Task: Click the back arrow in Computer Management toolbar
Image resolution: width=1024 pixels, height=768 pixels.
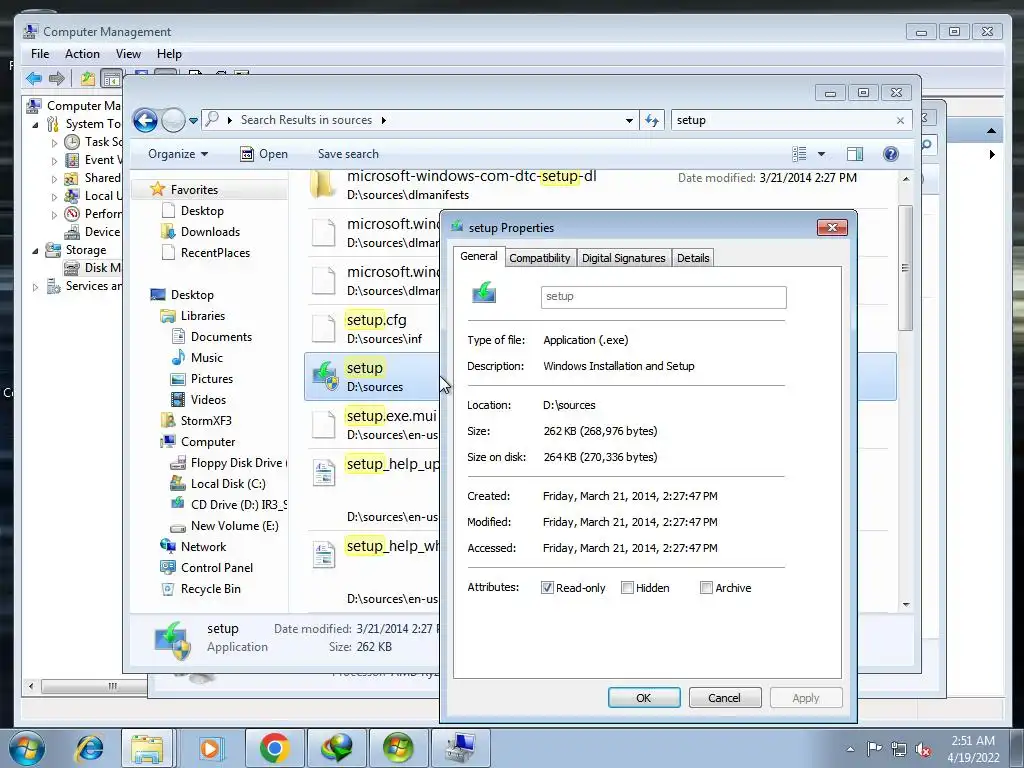Action: pos(34,79)
